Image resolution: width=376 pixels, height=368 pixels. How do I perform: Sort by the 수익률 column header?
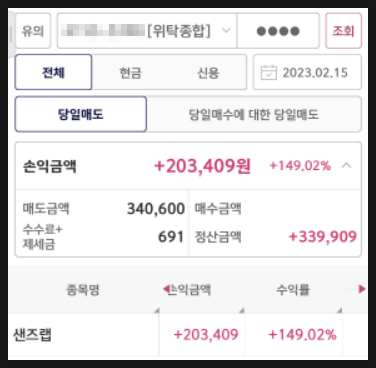[293, 290]
